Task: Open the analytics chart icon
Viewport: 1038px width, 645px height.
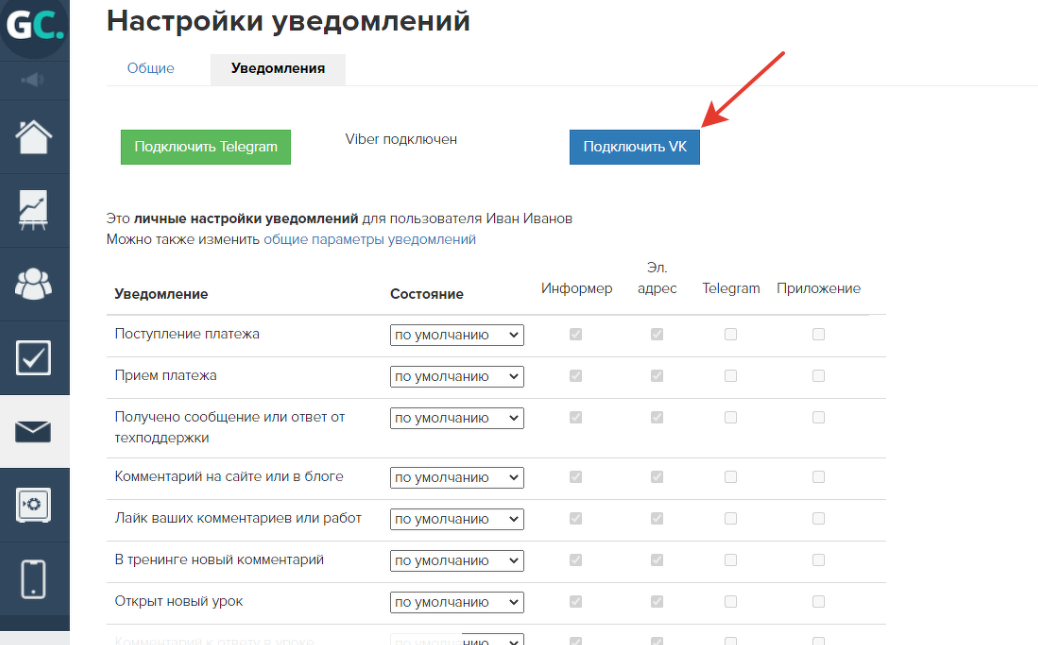Action: tap(33, 211)
